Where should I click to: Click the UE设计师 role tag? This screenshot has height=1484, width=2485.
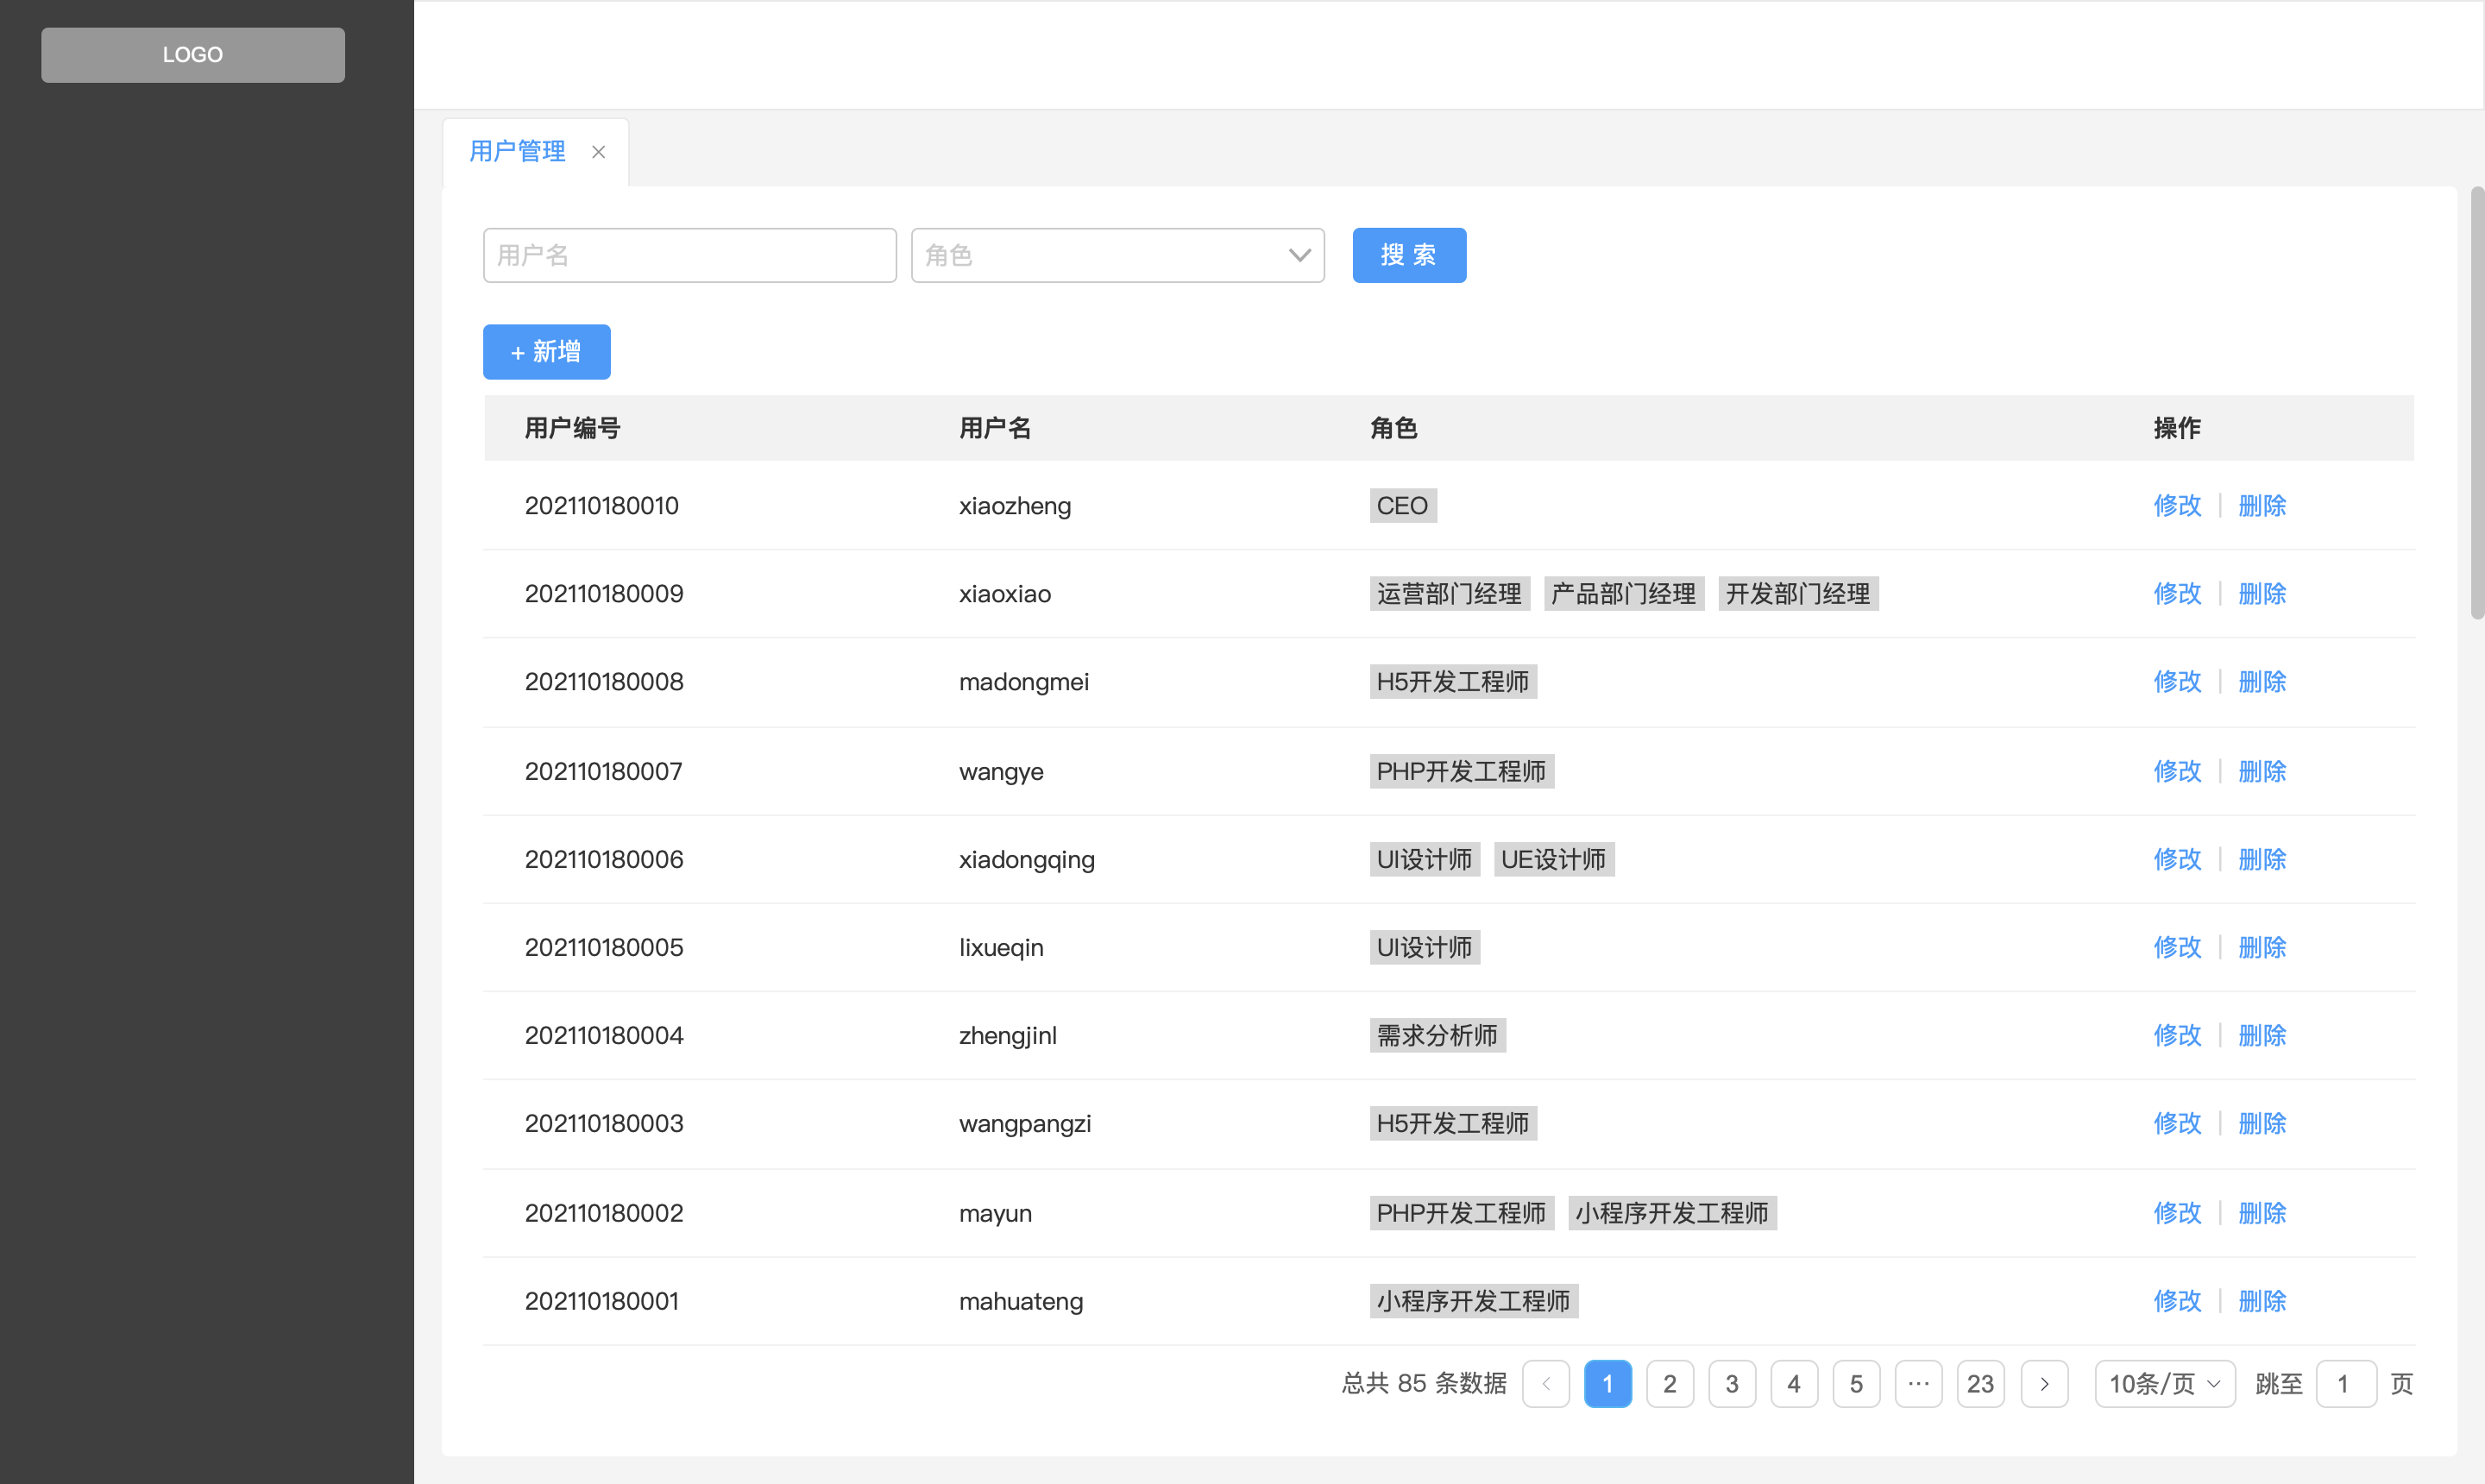[x=1554, y=859]
